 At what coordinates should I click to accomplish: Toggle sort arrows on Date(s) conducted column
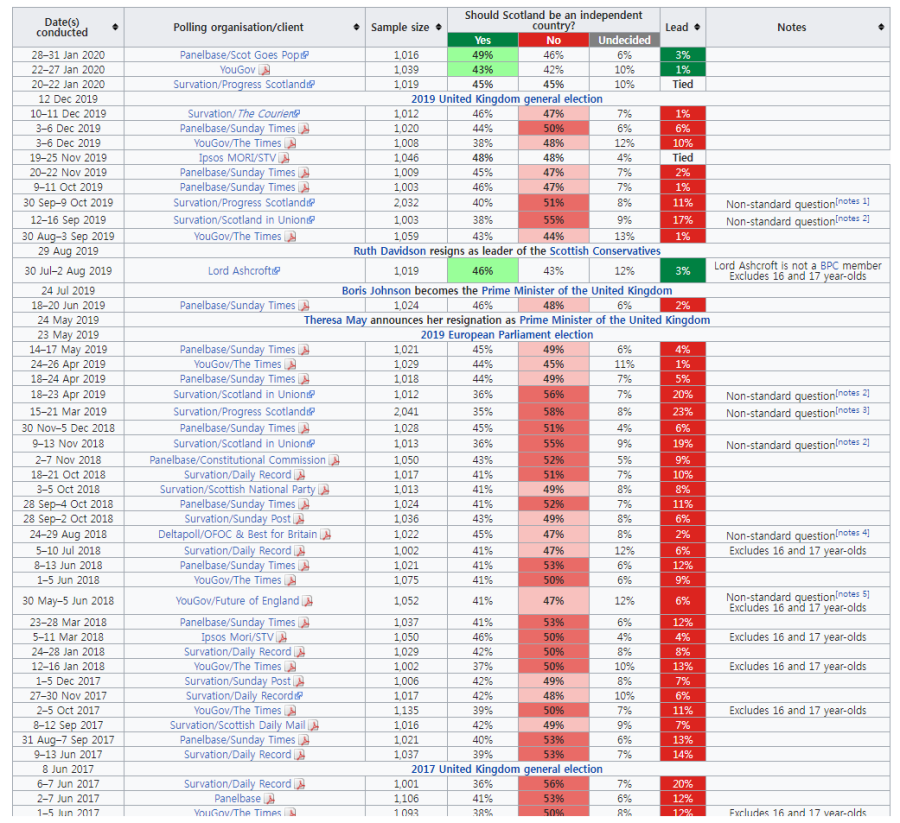[116, 27]
